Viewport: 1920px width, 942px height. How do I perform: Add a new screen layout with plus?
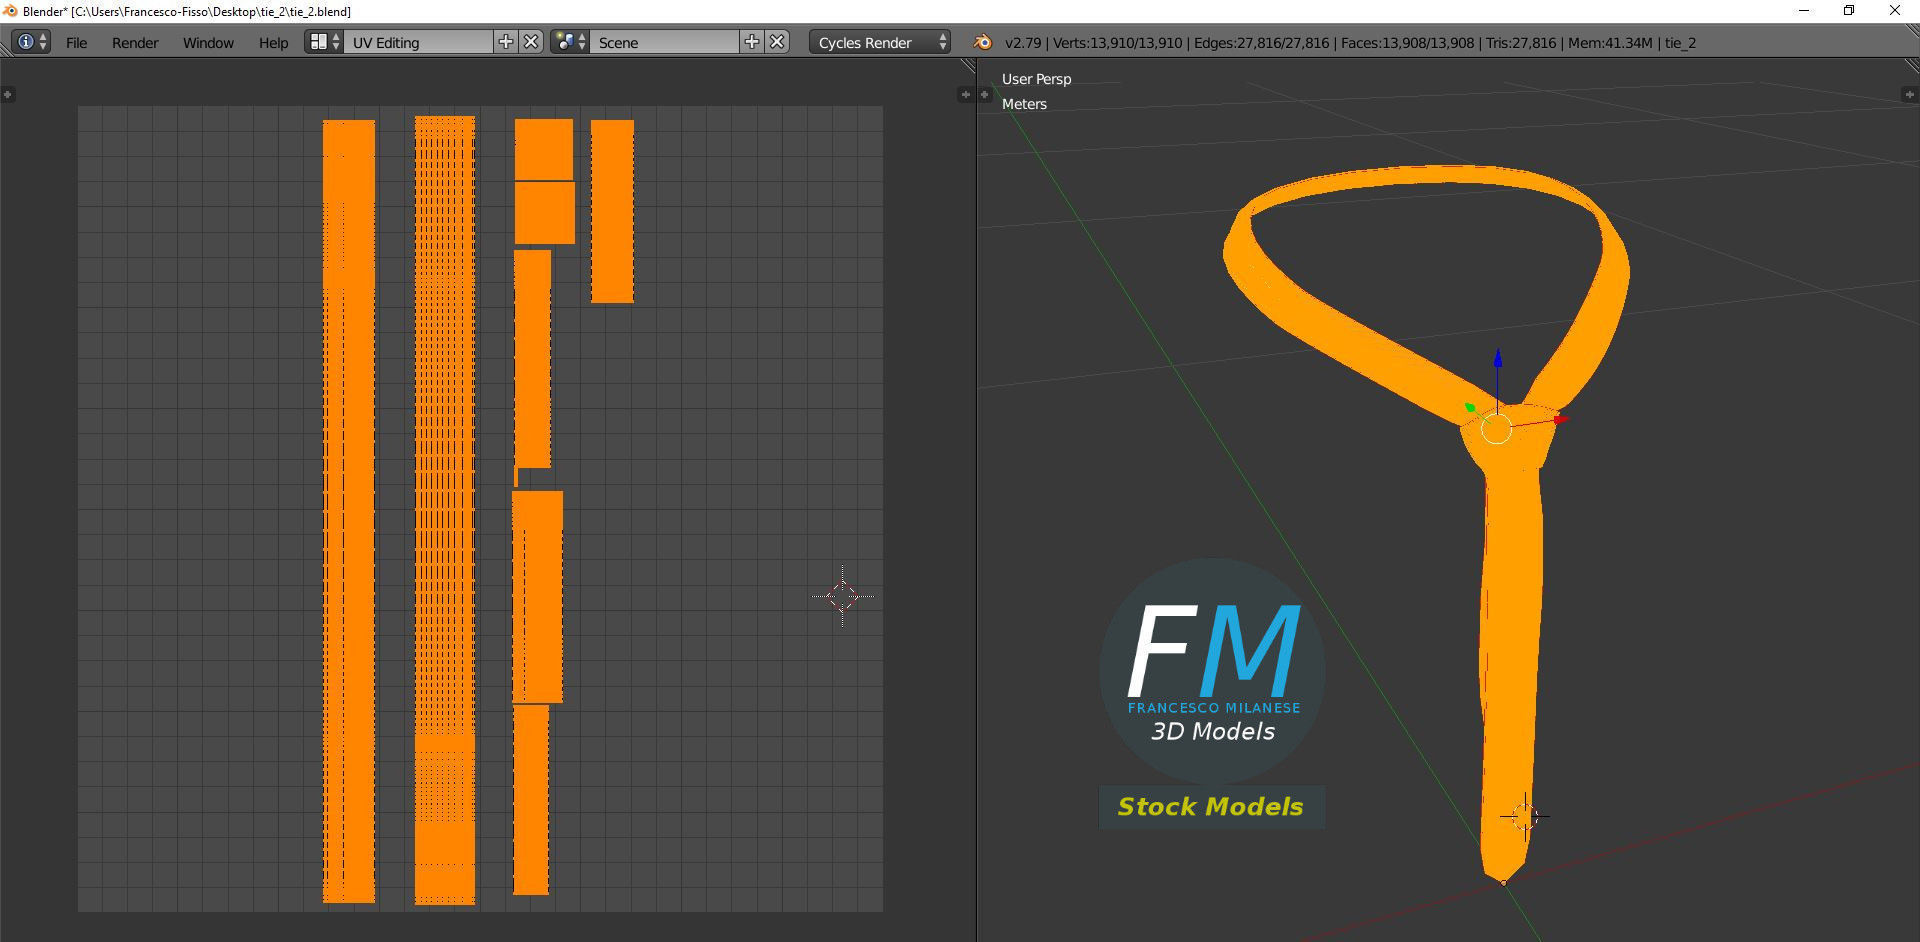click(506, 42)
